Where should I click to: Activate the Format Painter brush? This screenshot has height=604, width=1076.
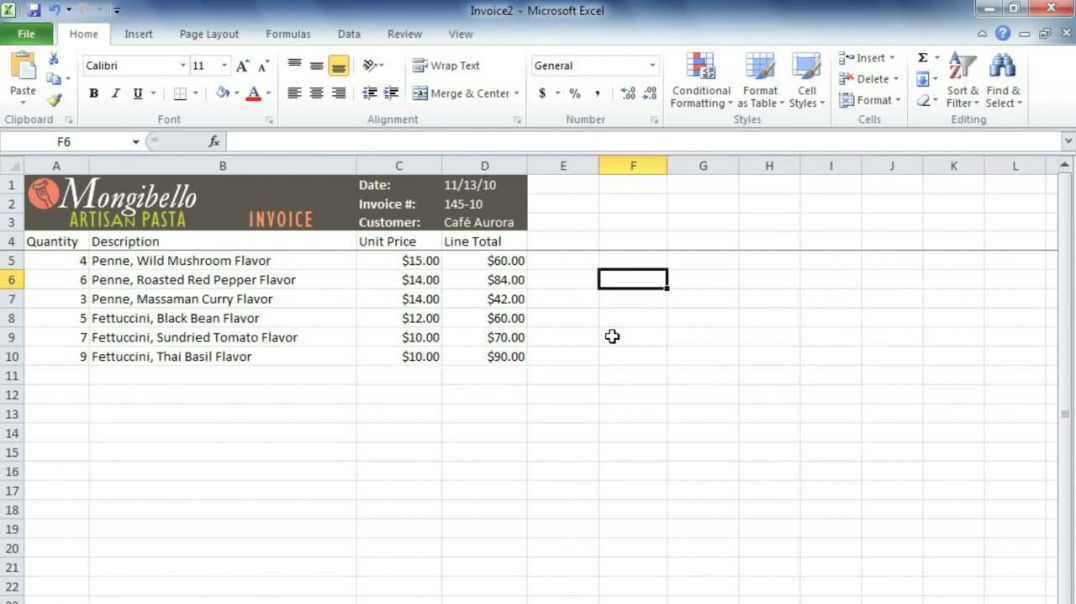[54, 100]
